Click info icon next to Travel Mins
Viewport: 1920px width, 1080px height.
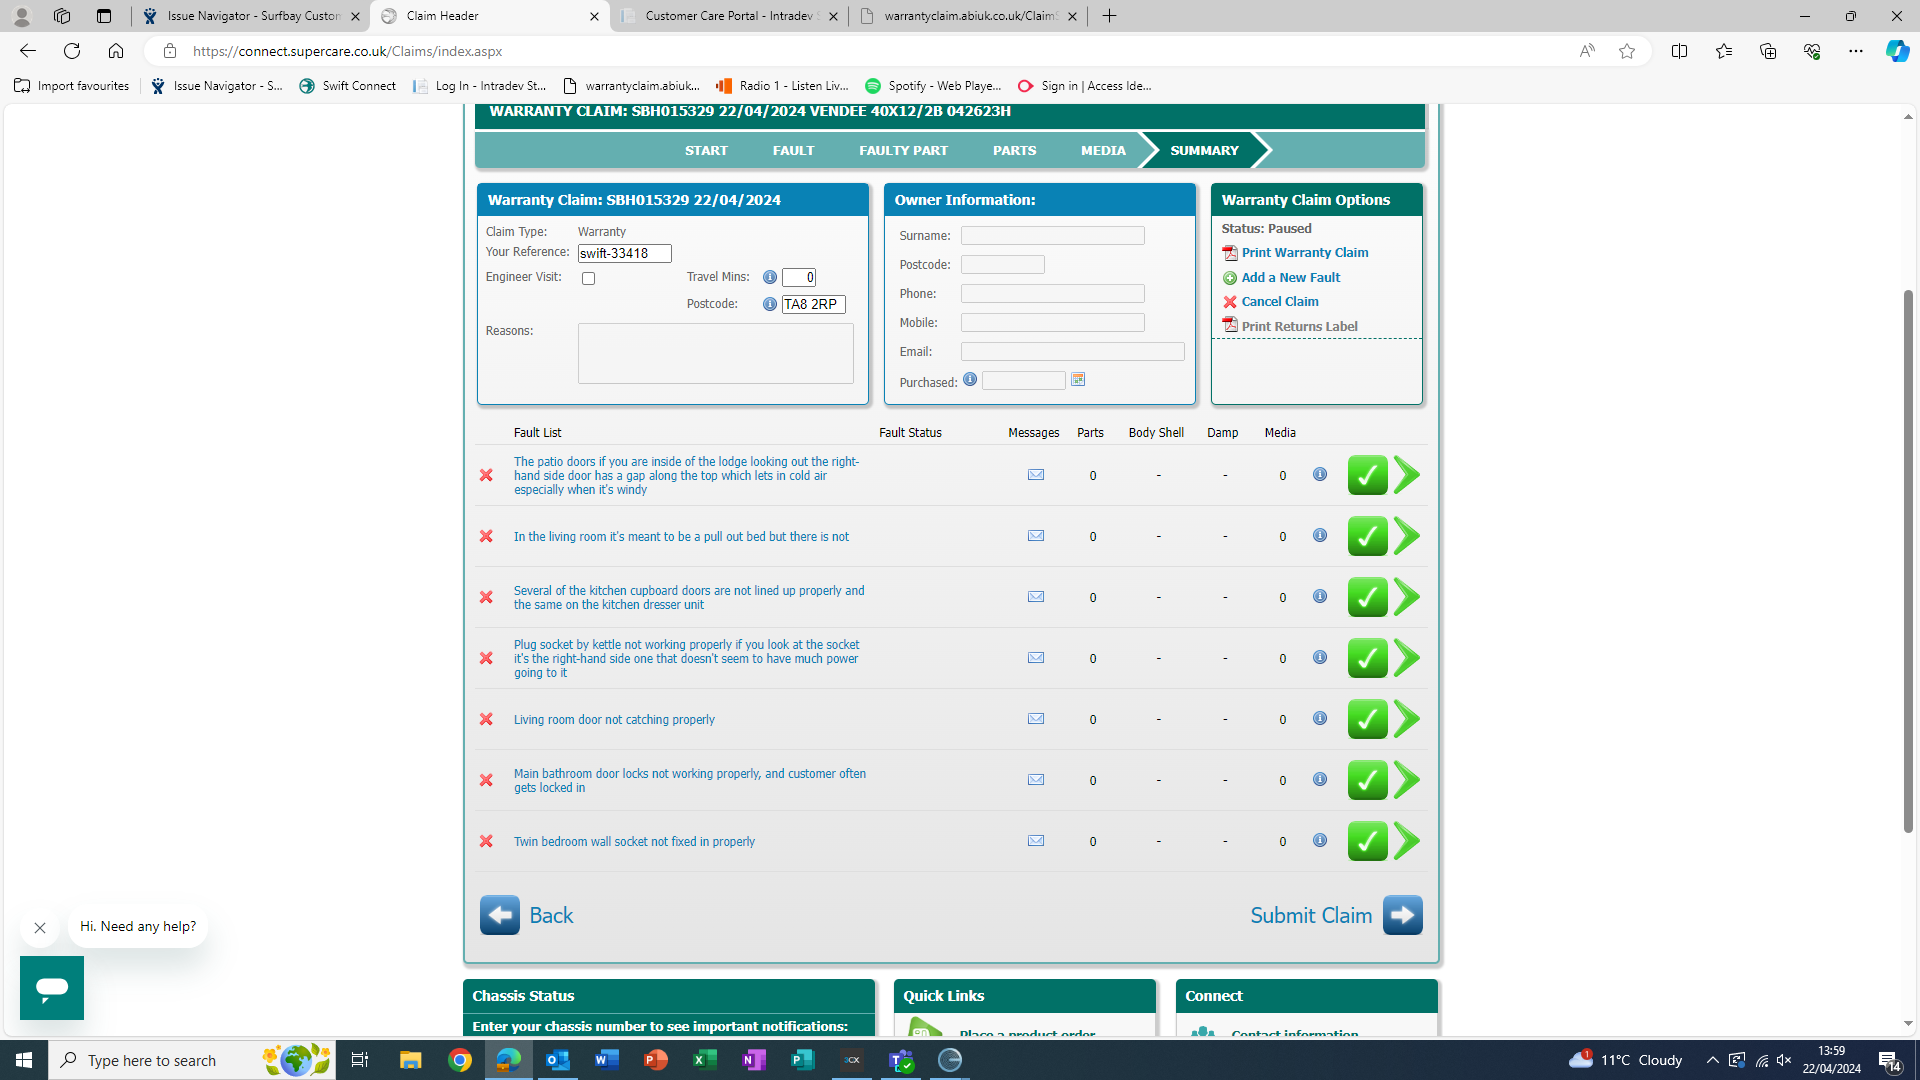tap(770, 277)
